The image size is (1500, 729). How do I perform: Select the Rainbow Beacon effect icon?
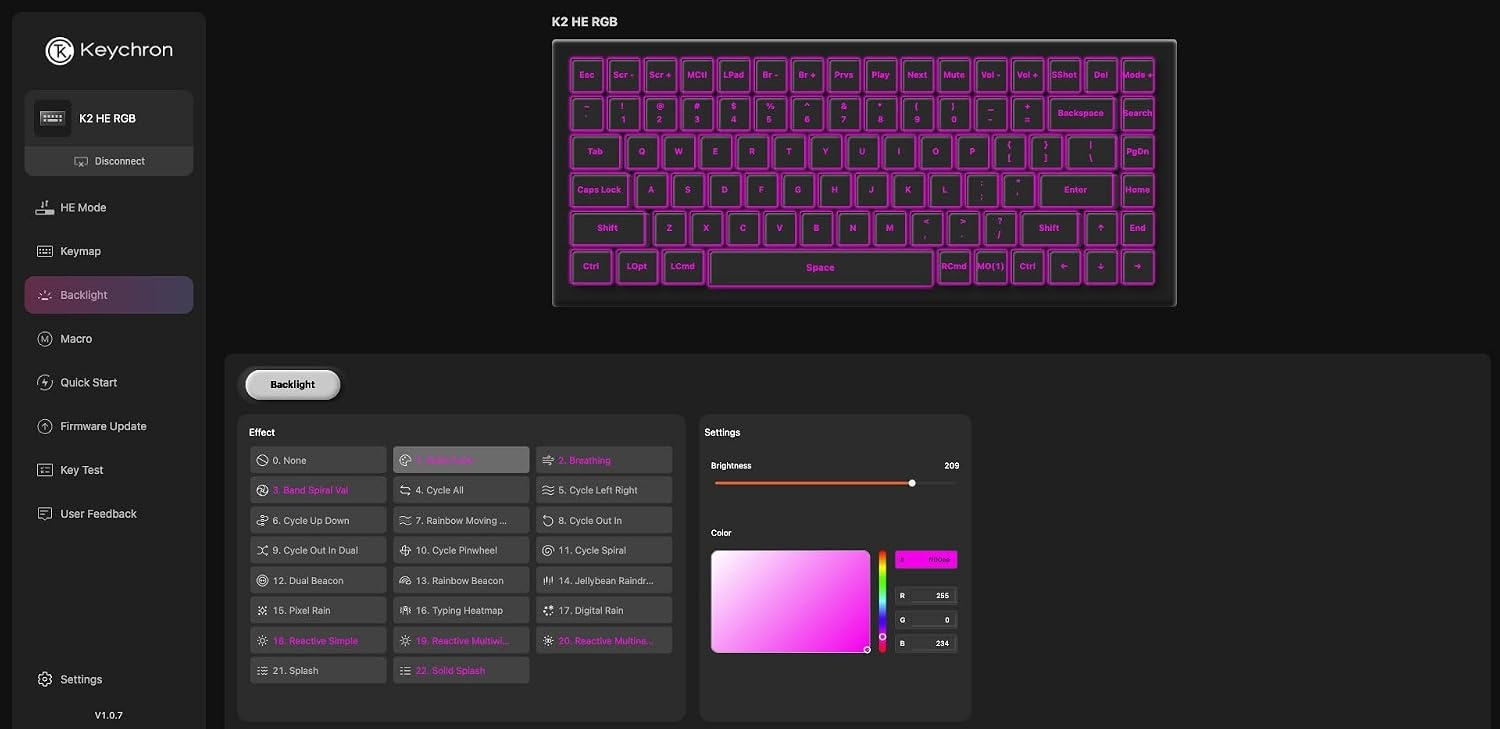point(405,580)
